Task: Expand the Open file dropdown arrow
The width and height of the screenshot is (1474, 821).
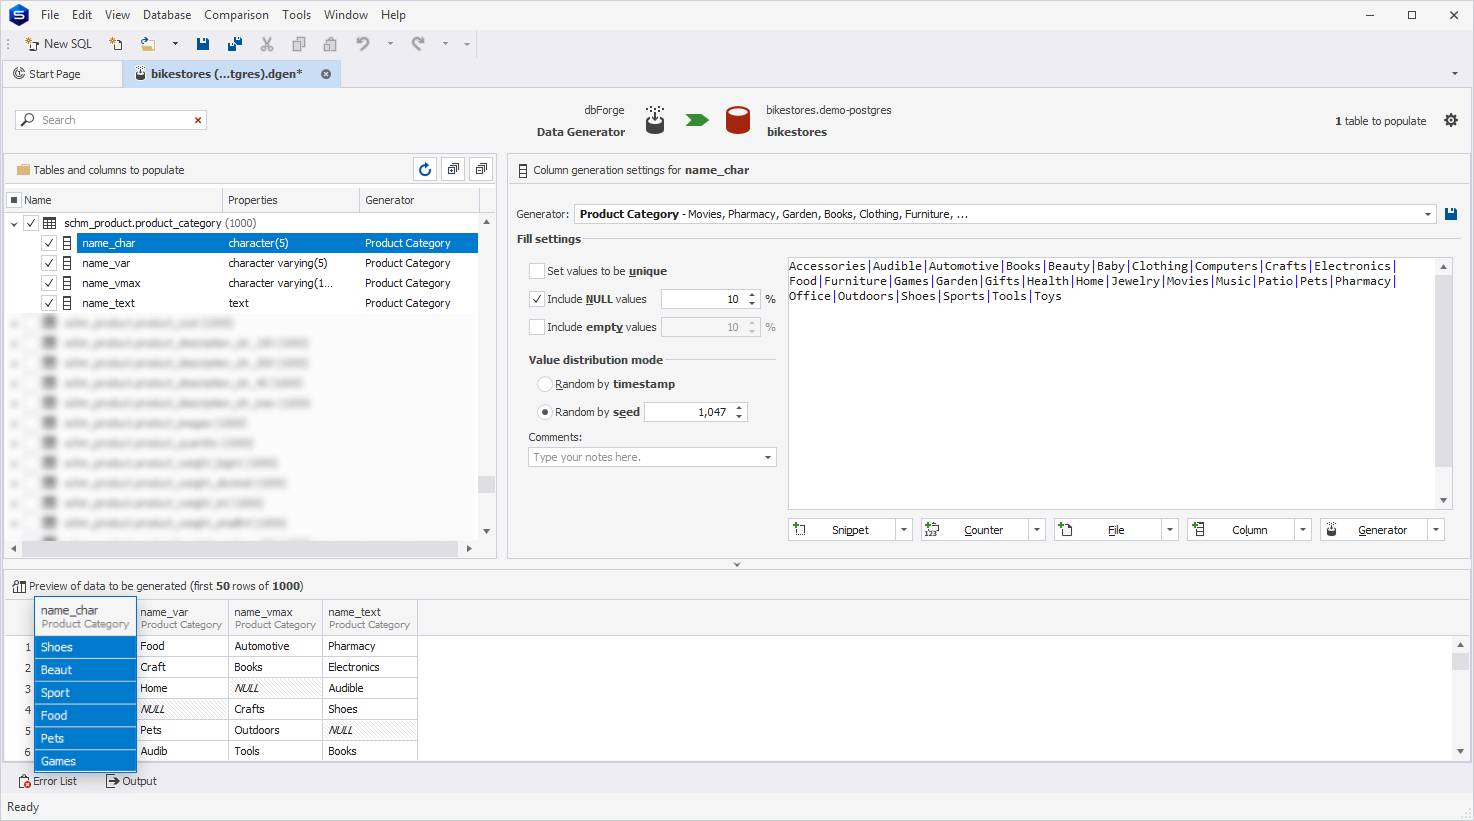Action: pos(175,44)
